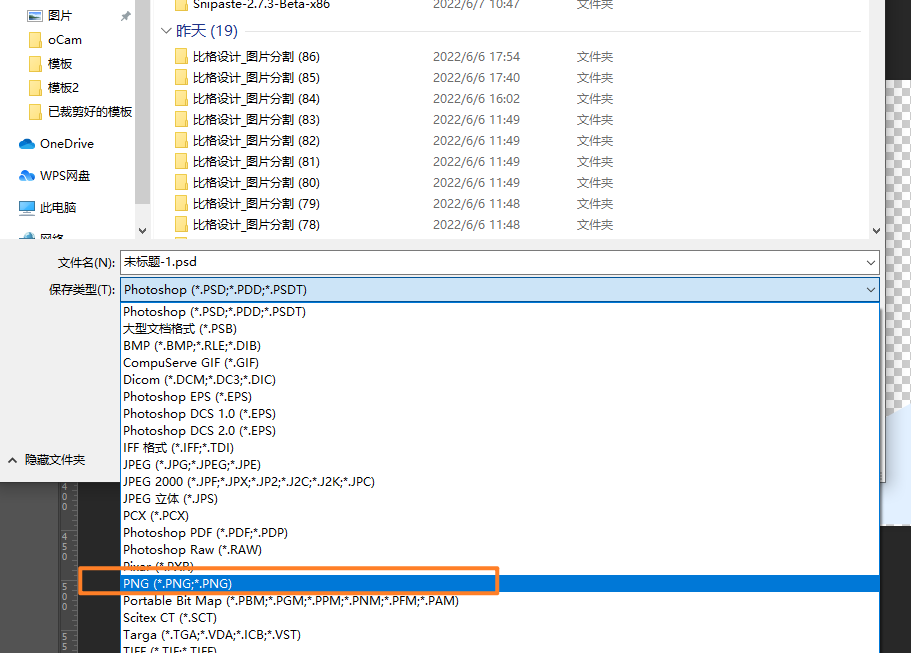
Task: Click folder icon of 比格设计_图片分割 (86)
Action: [x=181, y=57]
